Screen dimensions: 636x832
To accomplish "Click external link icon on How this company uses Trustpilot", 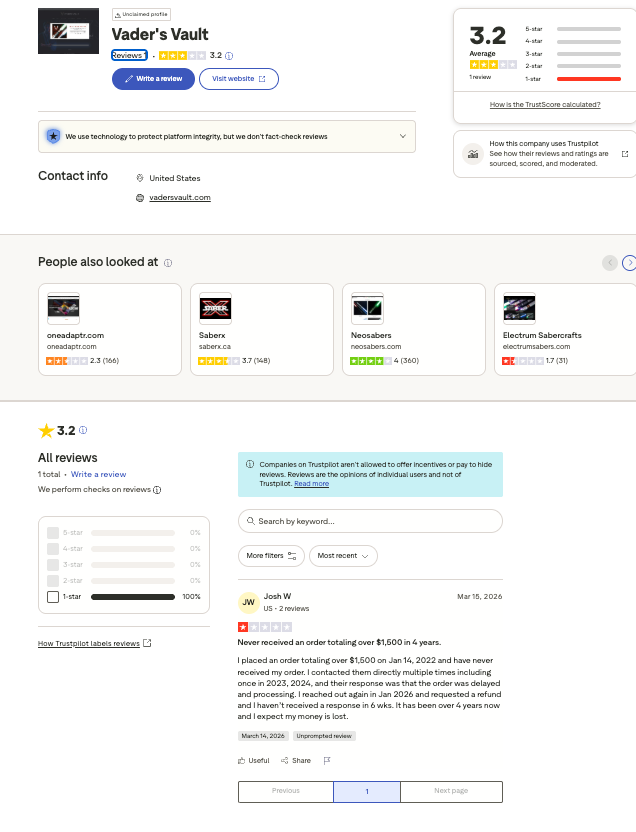I will pos(625,154).
